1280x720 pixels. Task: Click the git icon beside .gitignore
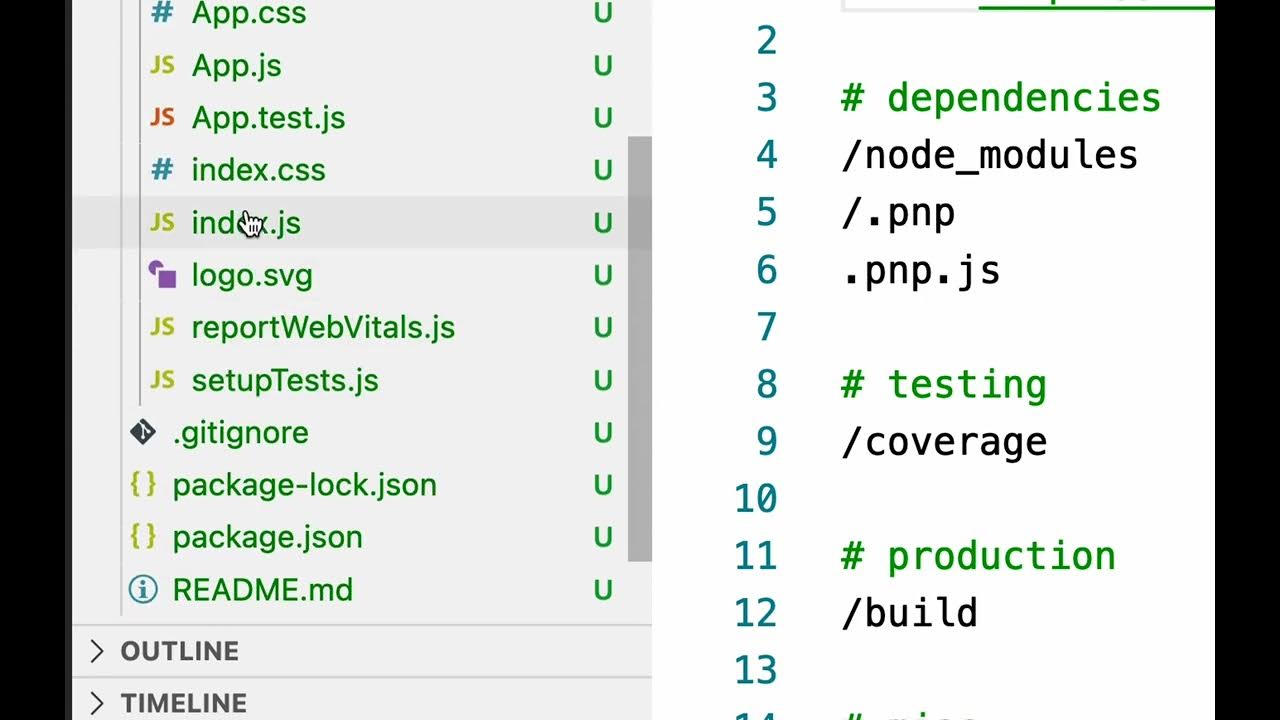(x=143, y=432)
